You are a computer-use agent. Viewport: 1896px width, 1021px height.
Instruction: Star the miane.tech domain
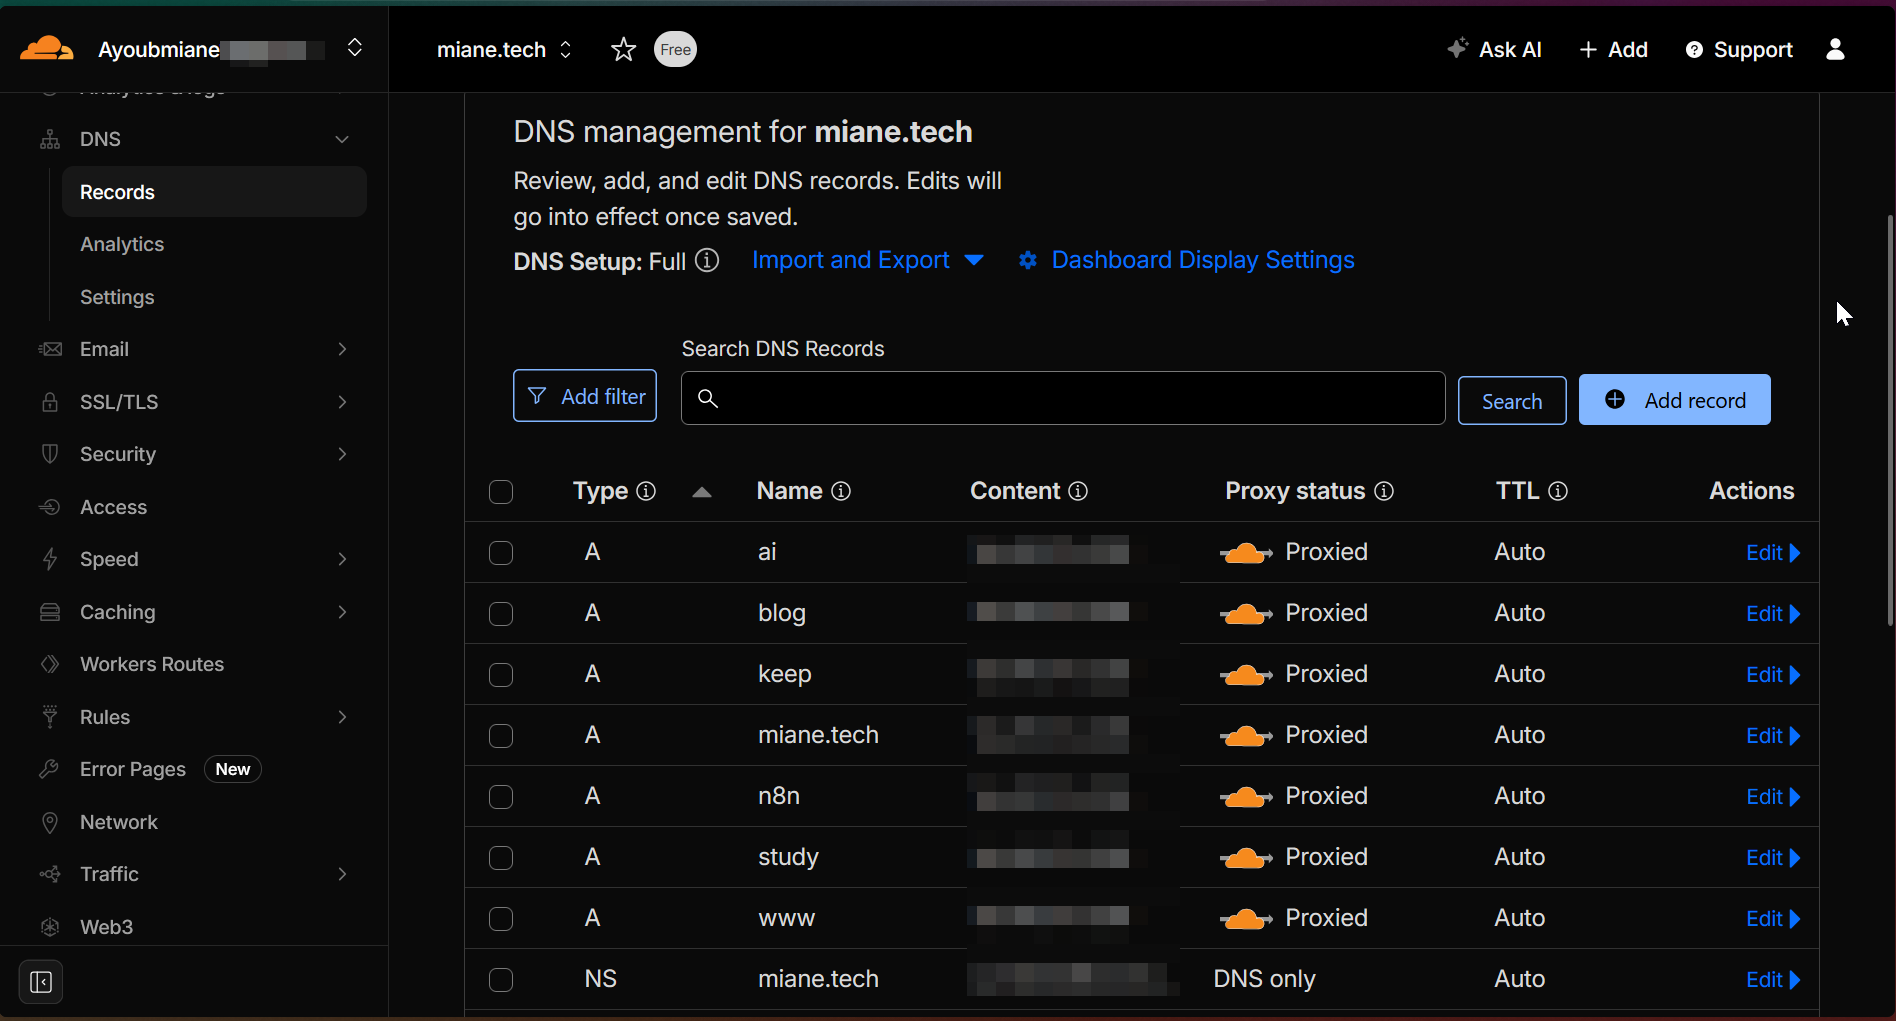click(623, 49)
